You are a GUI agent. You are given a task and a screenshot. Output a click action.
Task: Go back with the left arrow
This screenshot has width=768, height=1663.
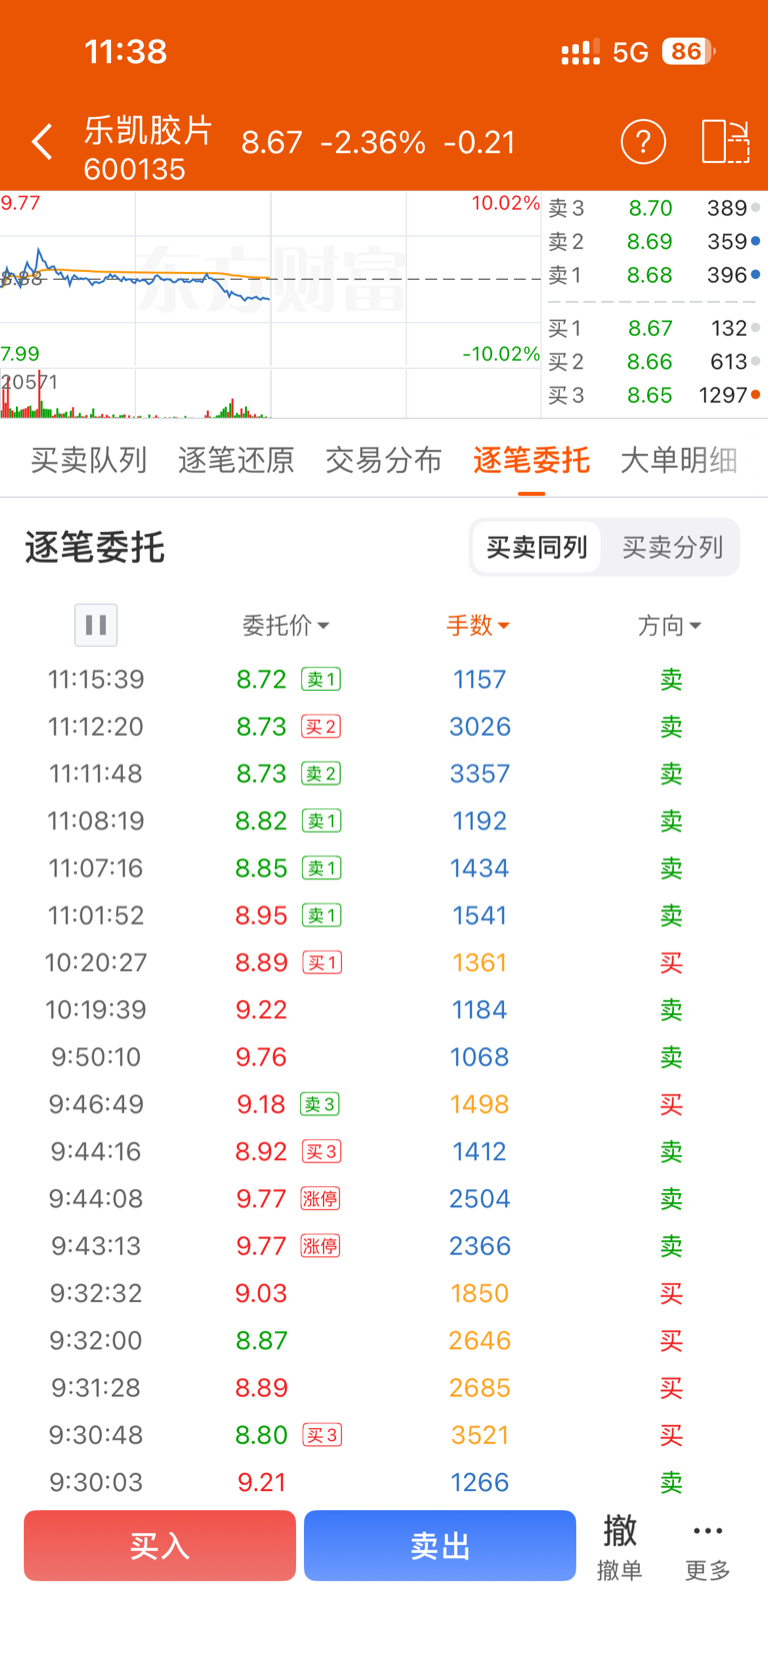point(42,142)
